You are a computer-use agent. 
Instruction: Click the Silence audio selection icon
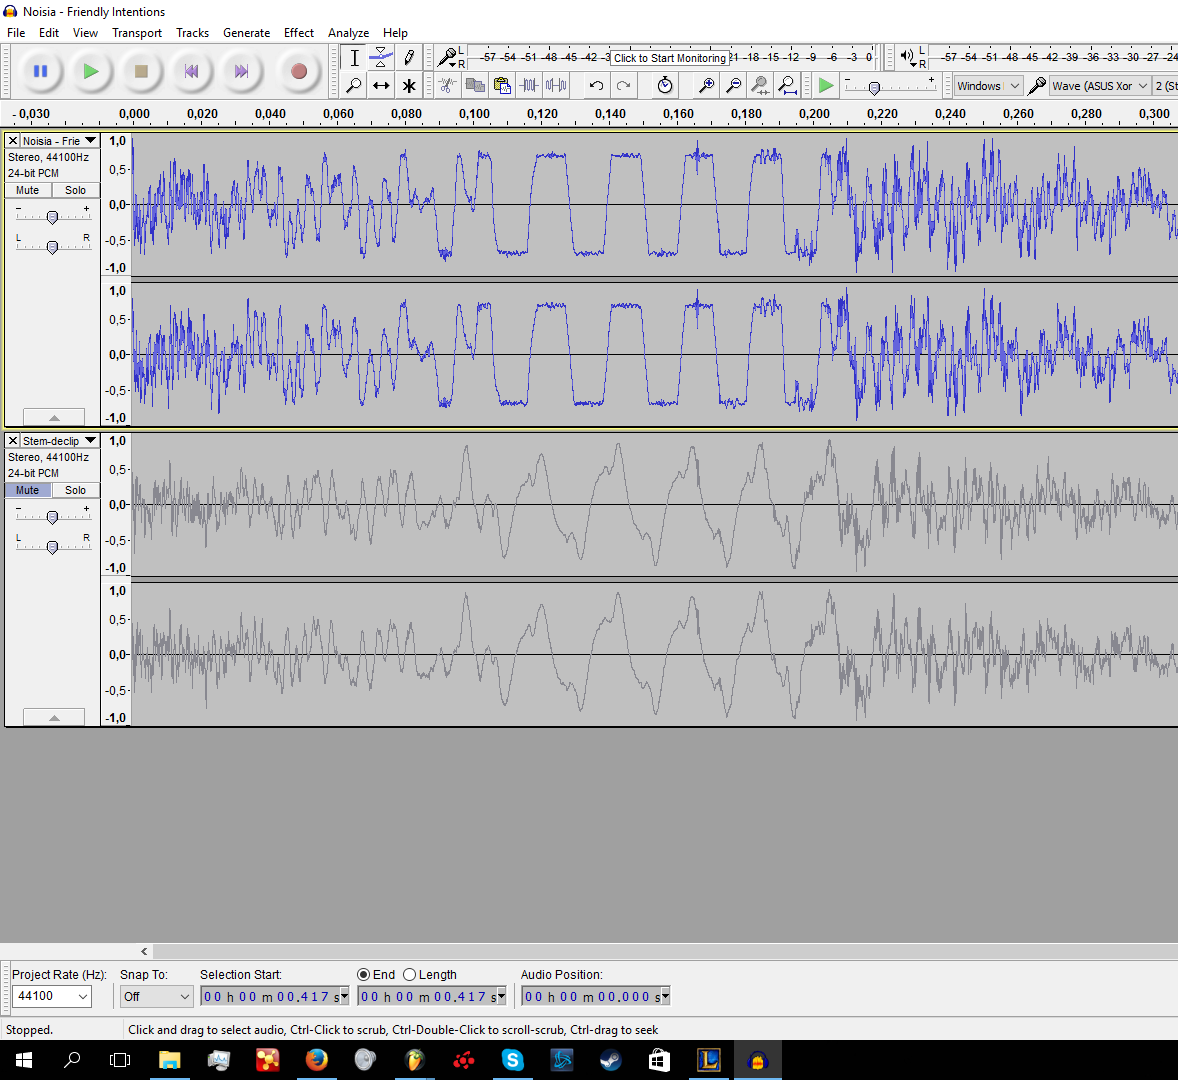point(556,86)
